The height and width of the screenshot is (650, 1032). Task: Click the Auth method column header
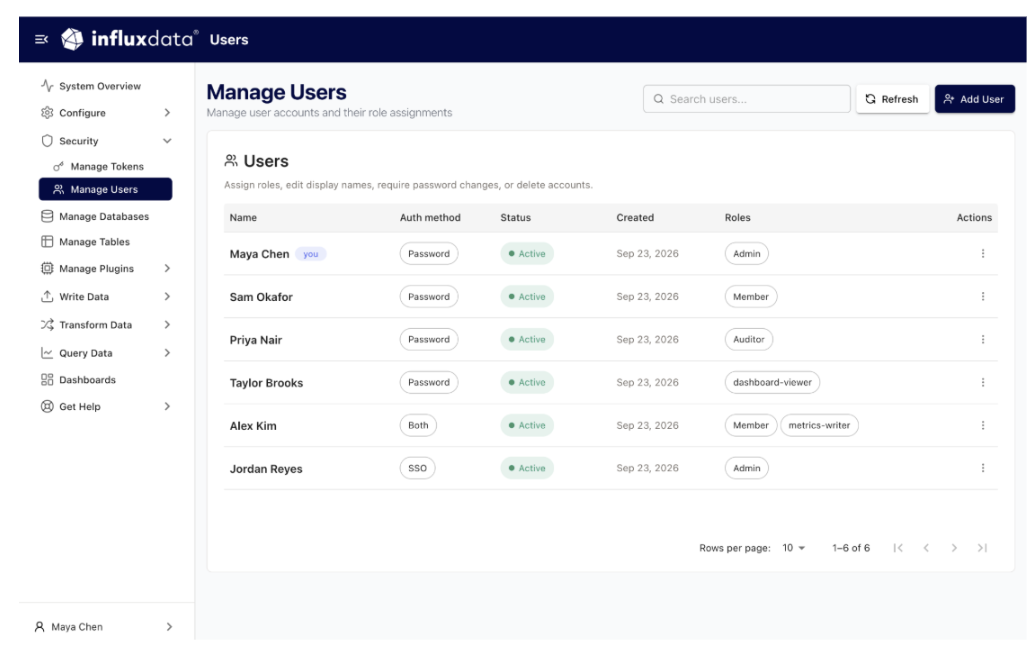(430, 217)
